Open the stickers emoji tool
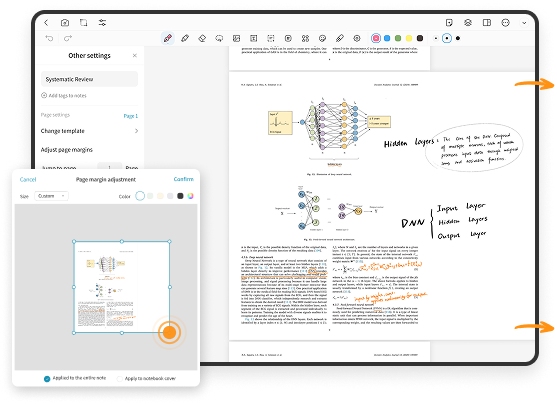The image size is (557, 404). point(323,38)
